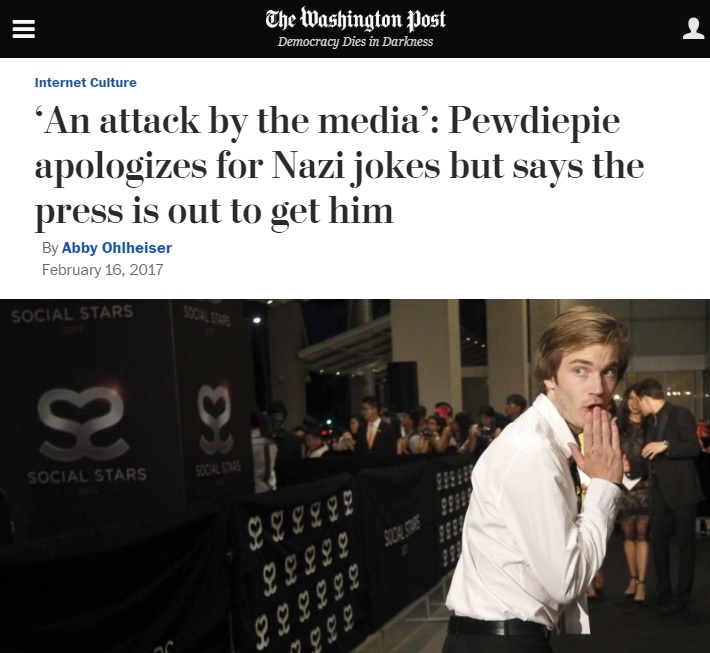The width and height of the screenshot is (710, 653).
Task: View author Abby Ohlheiser's page
Action: pos(117,248)
